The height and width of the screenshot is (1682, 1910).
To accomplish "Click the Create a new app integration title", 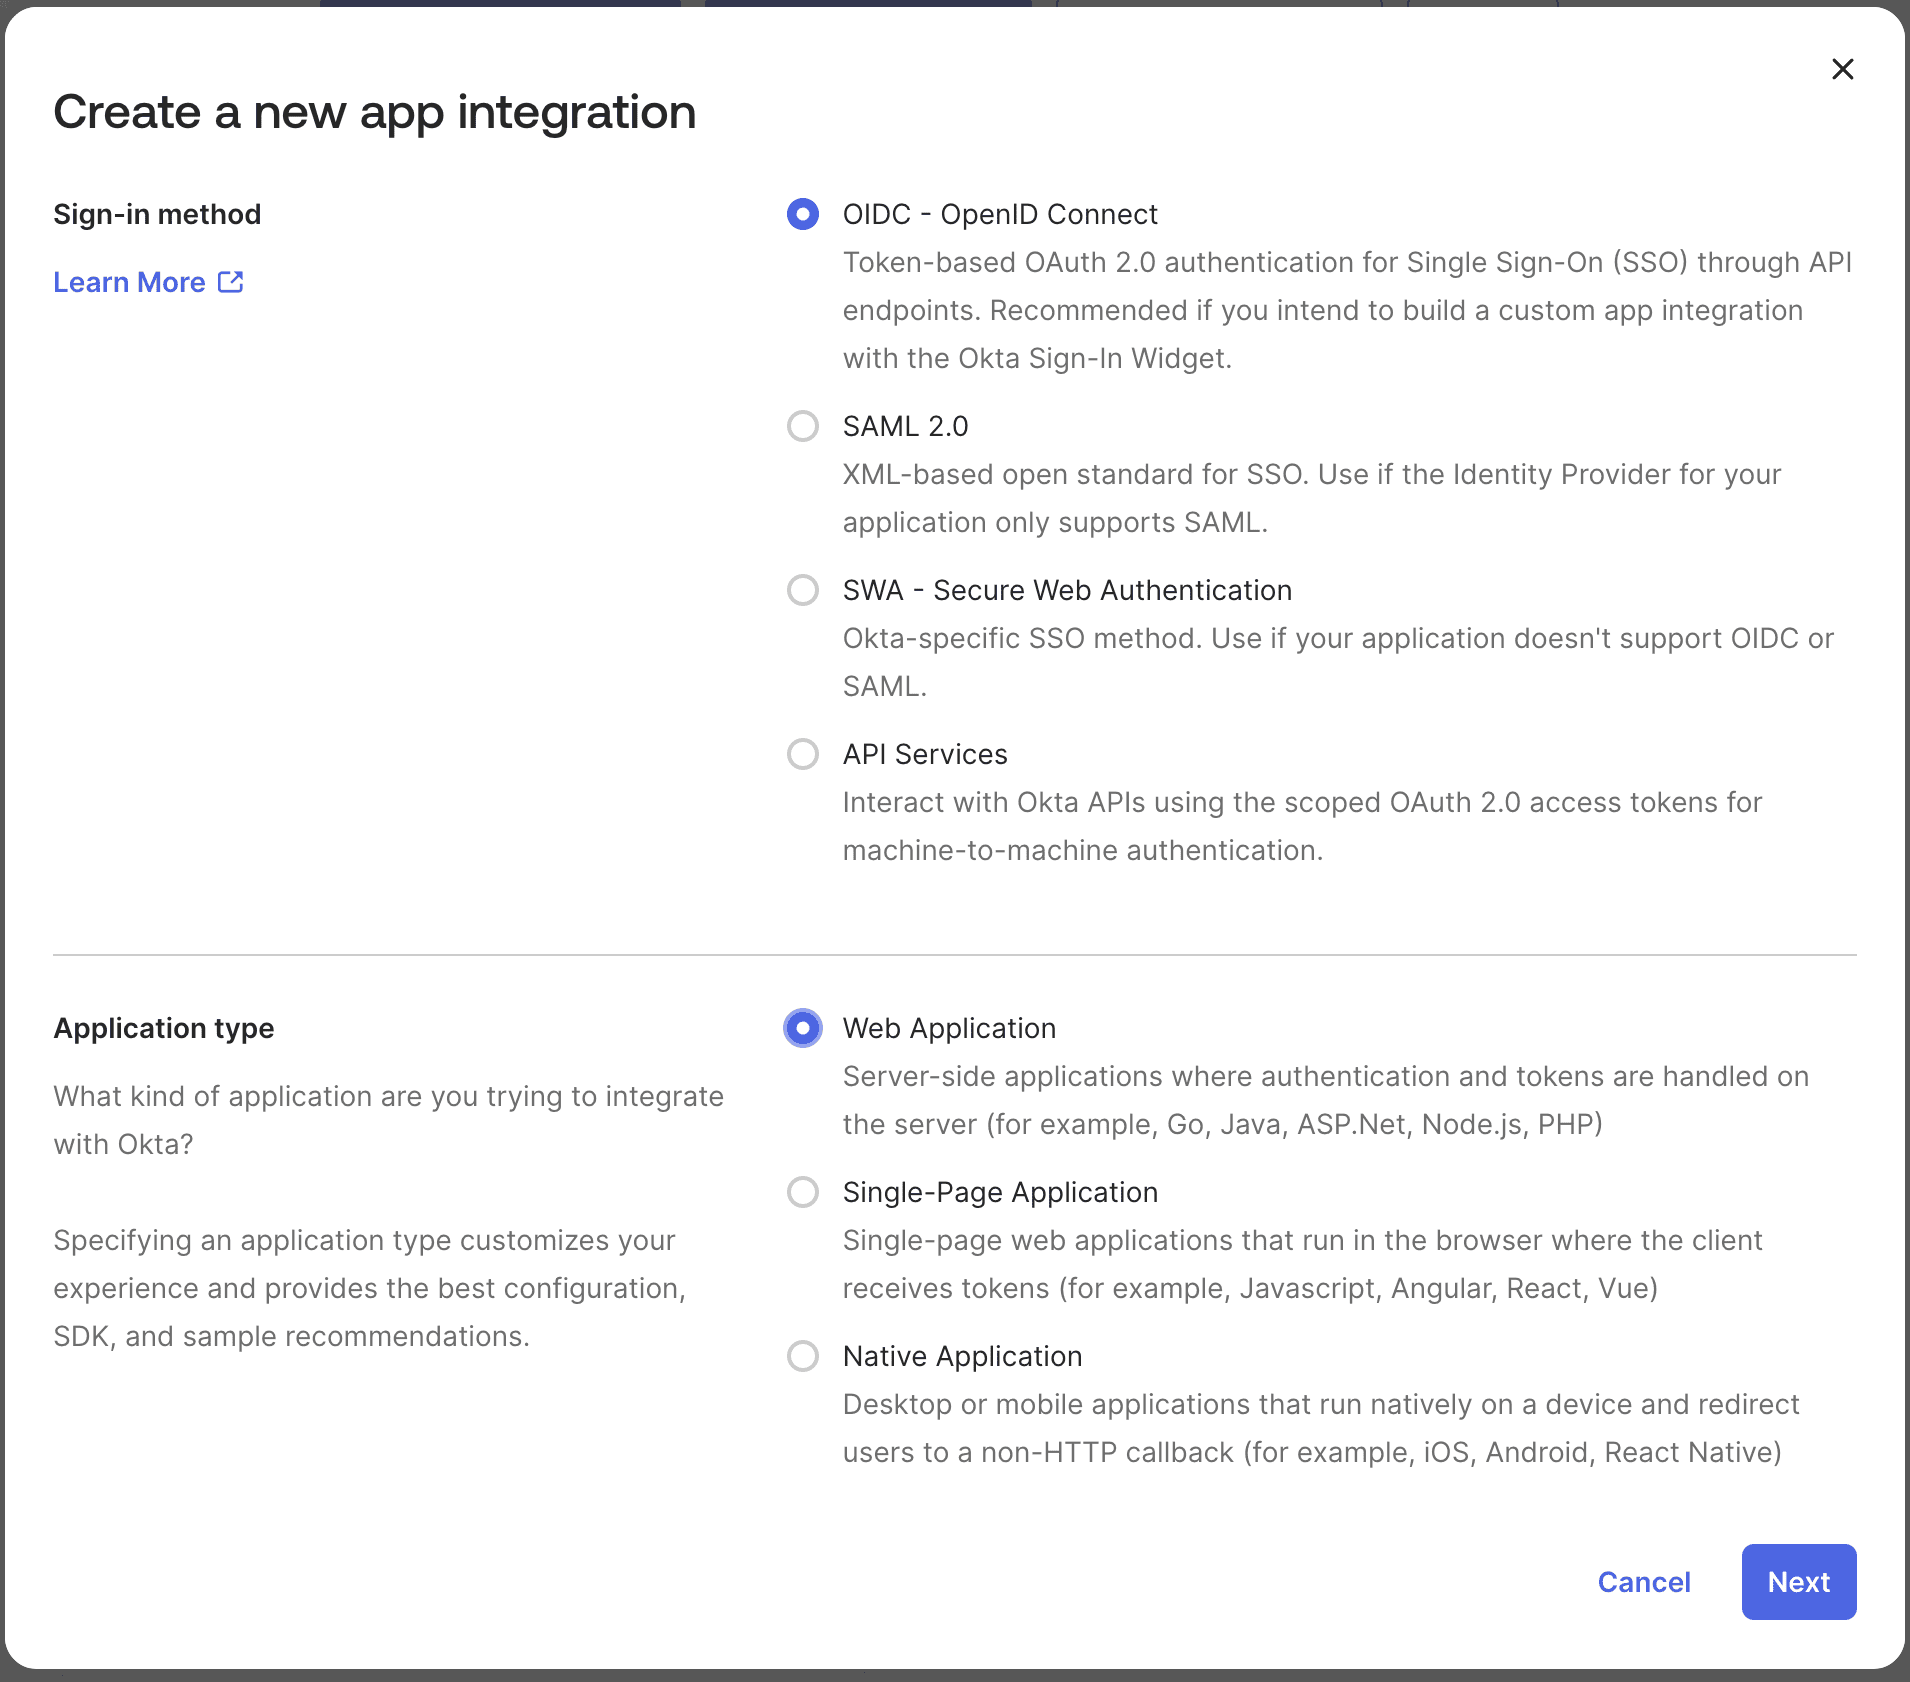I will (x=375, y=111).
